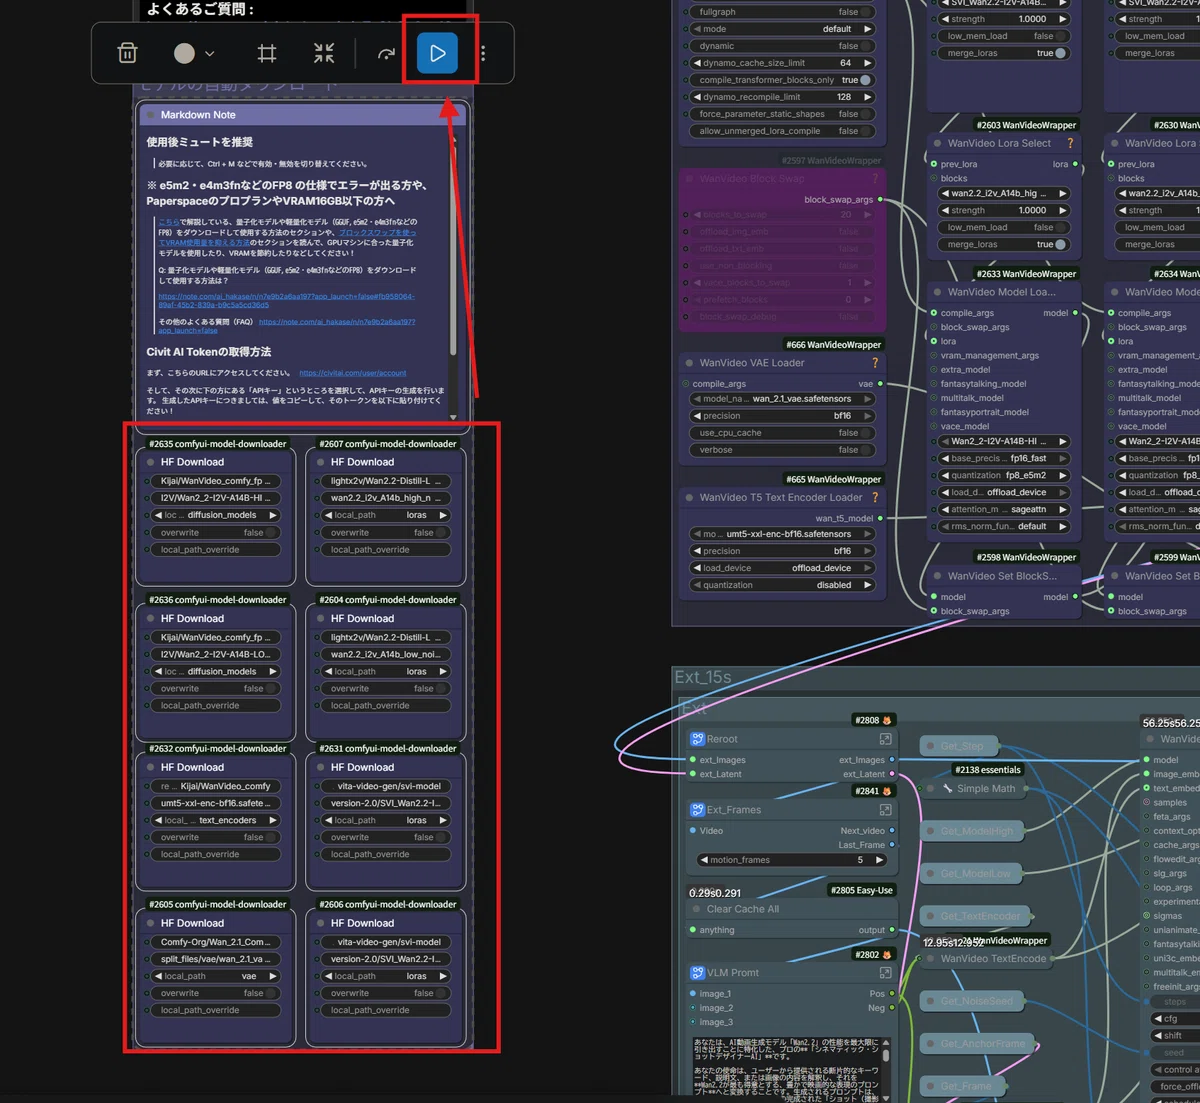Click the frame/grid icon in the selection toolbar
Image resolution: width=1200 pixels, height=1103 pixels.
click(267, 53)
